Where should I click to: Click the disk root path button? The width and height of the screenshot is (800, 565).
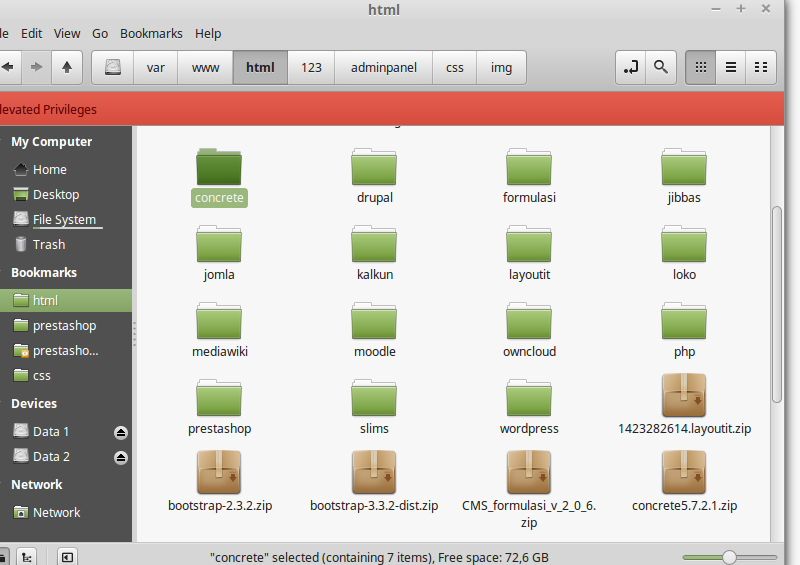113,67
